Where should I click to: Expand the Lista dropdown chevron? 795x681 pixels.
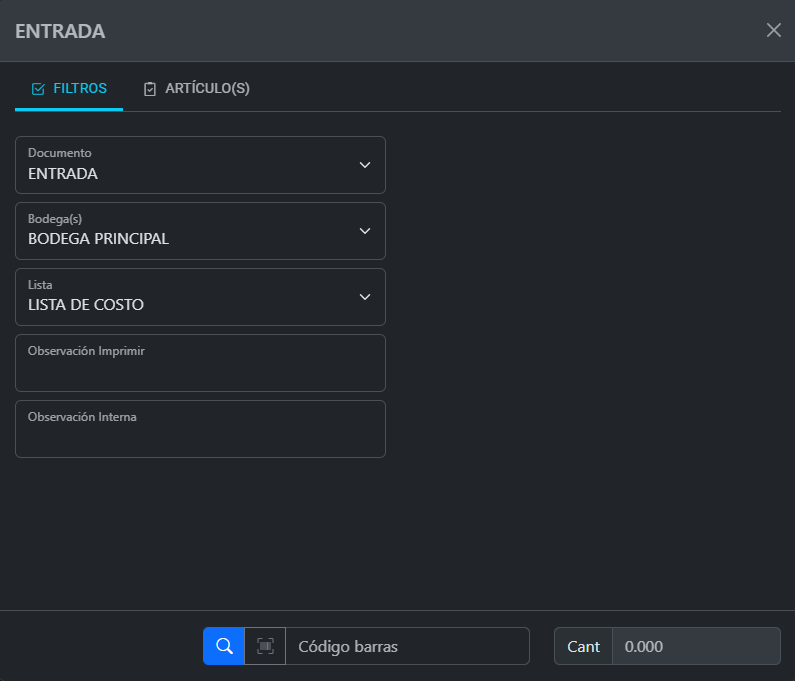click(365, 297)
